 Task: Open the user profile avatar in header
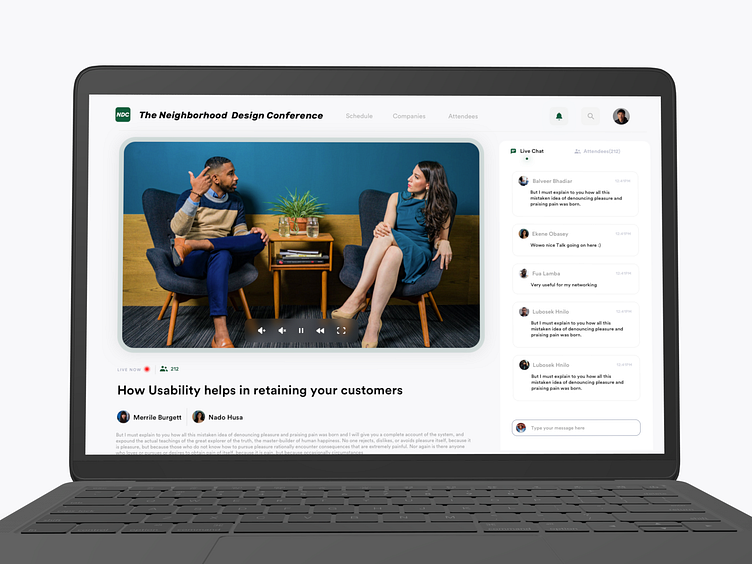[621, 116]
